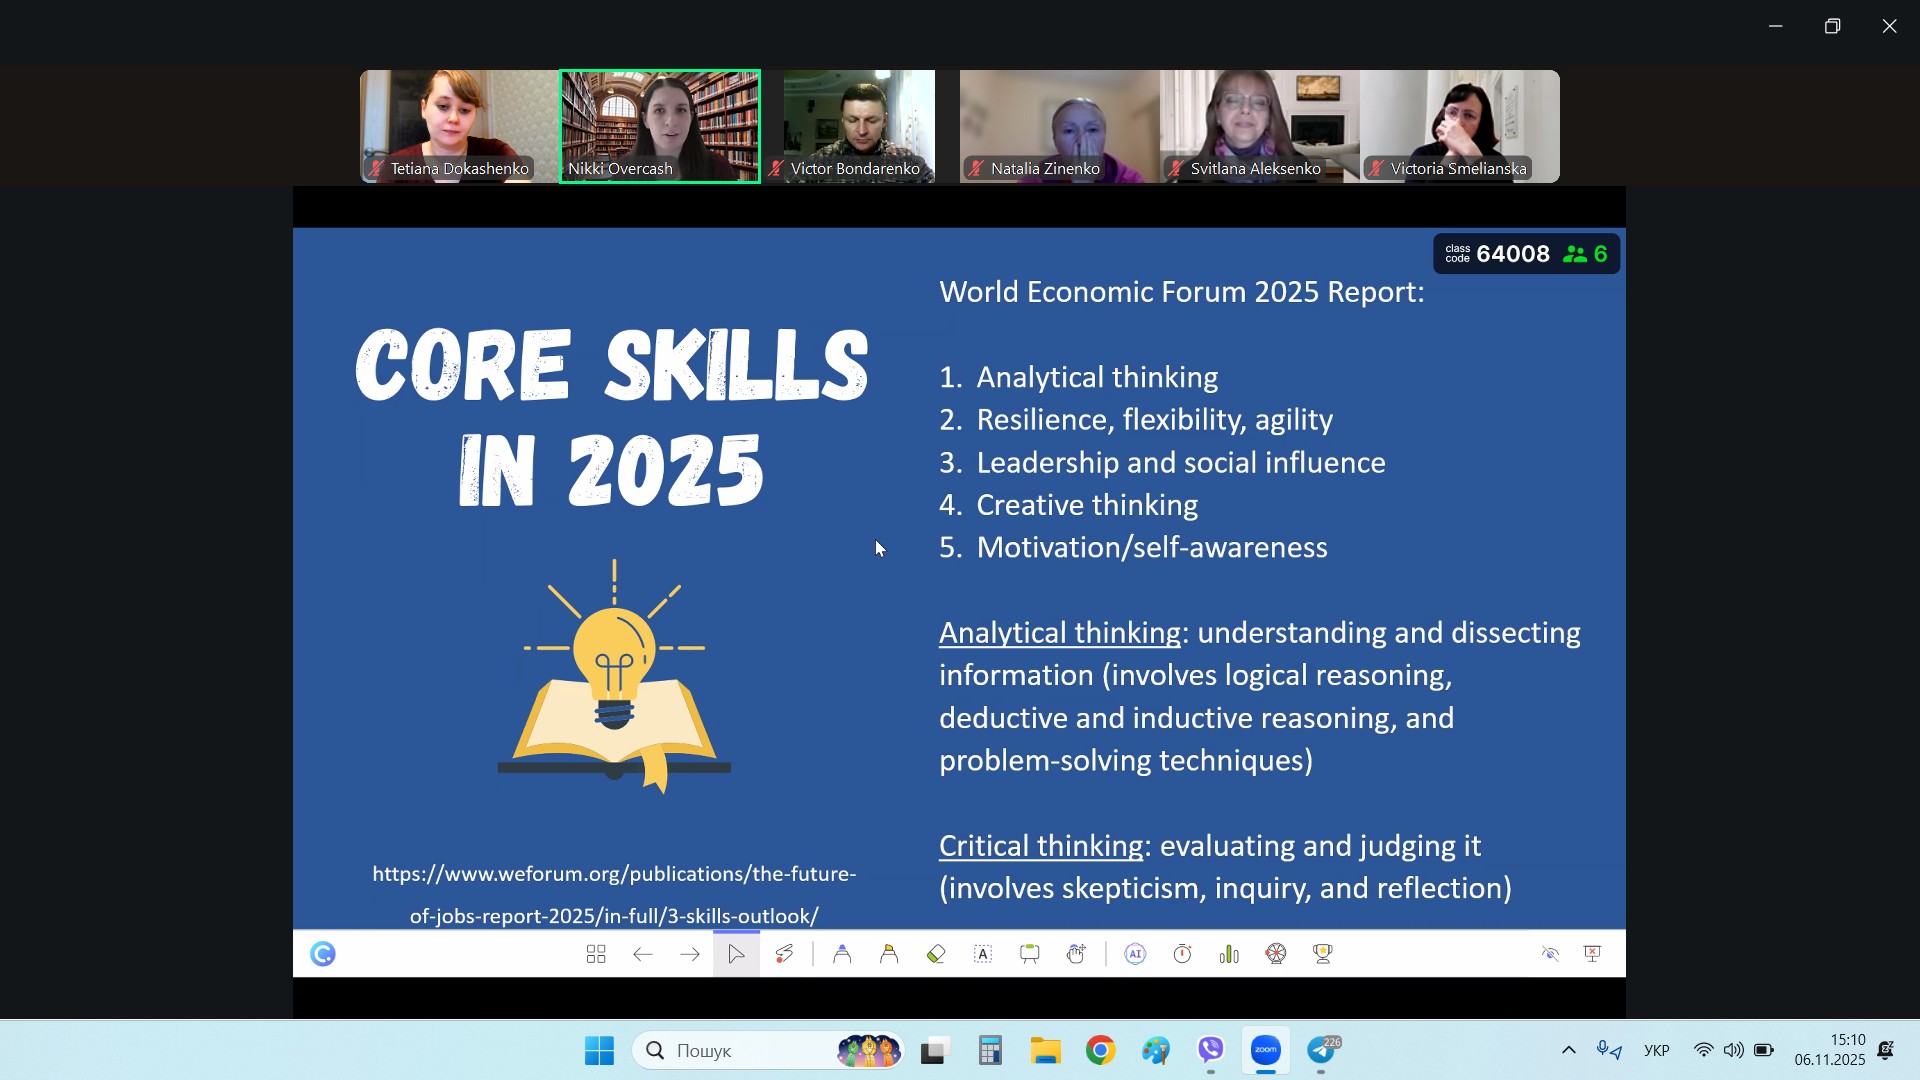This screenshot has width=1920, height=1080.
Task: Select Nikki Overcash video thumbnail
Action: pyautogui.click(x=660, y=126)
